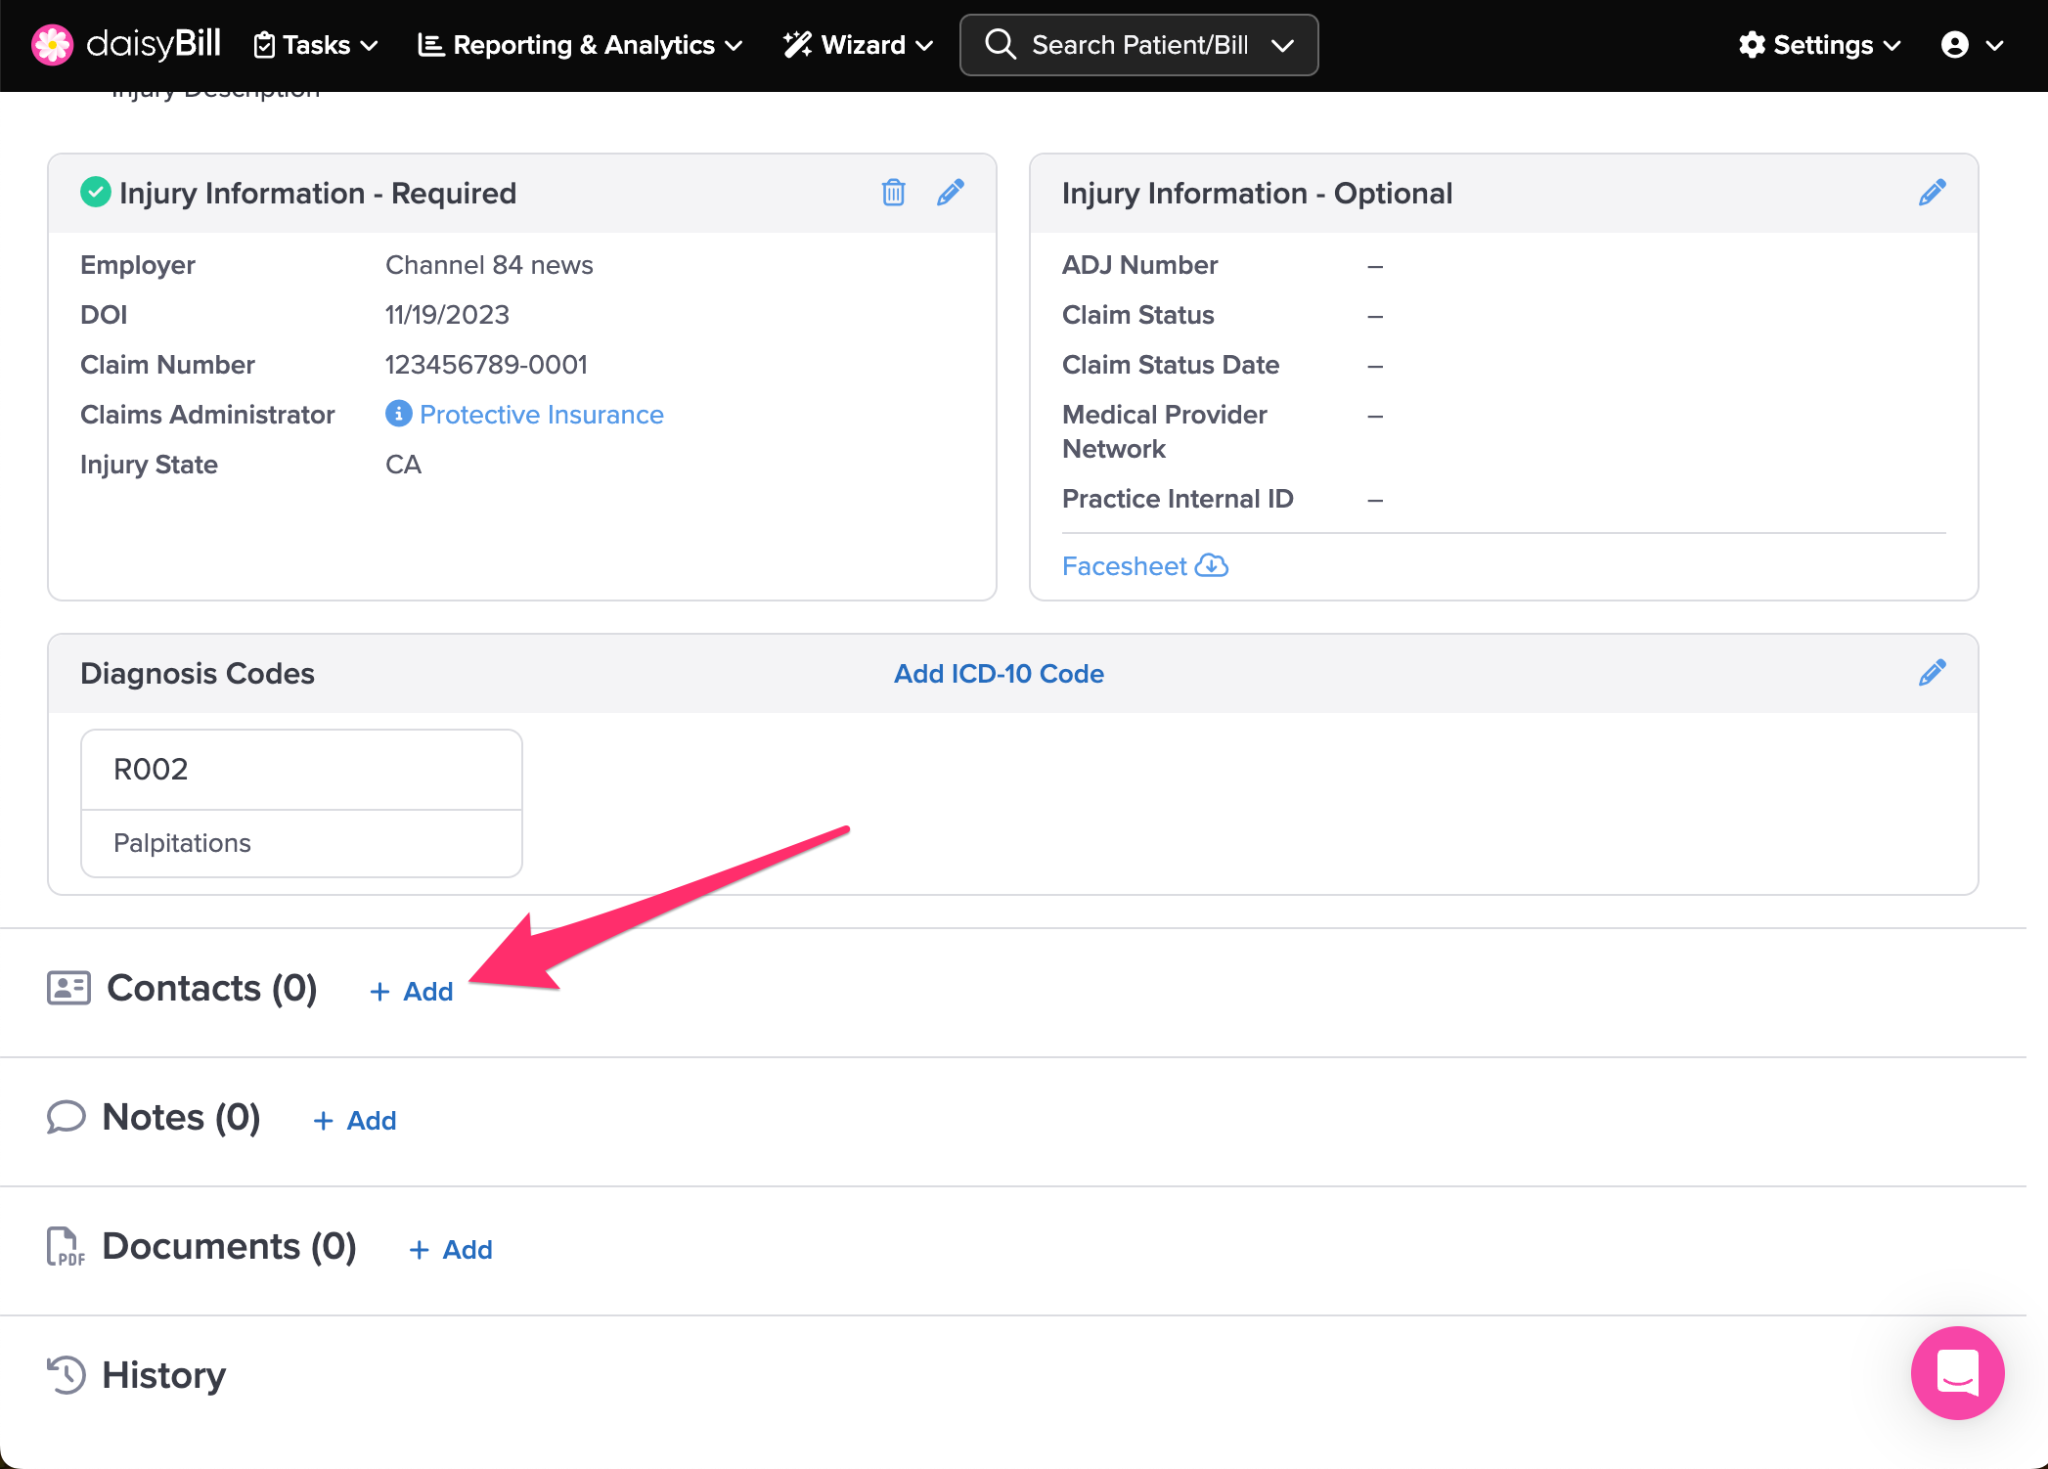Edit Injury Information Required with pencil icon

pos(950,192)
